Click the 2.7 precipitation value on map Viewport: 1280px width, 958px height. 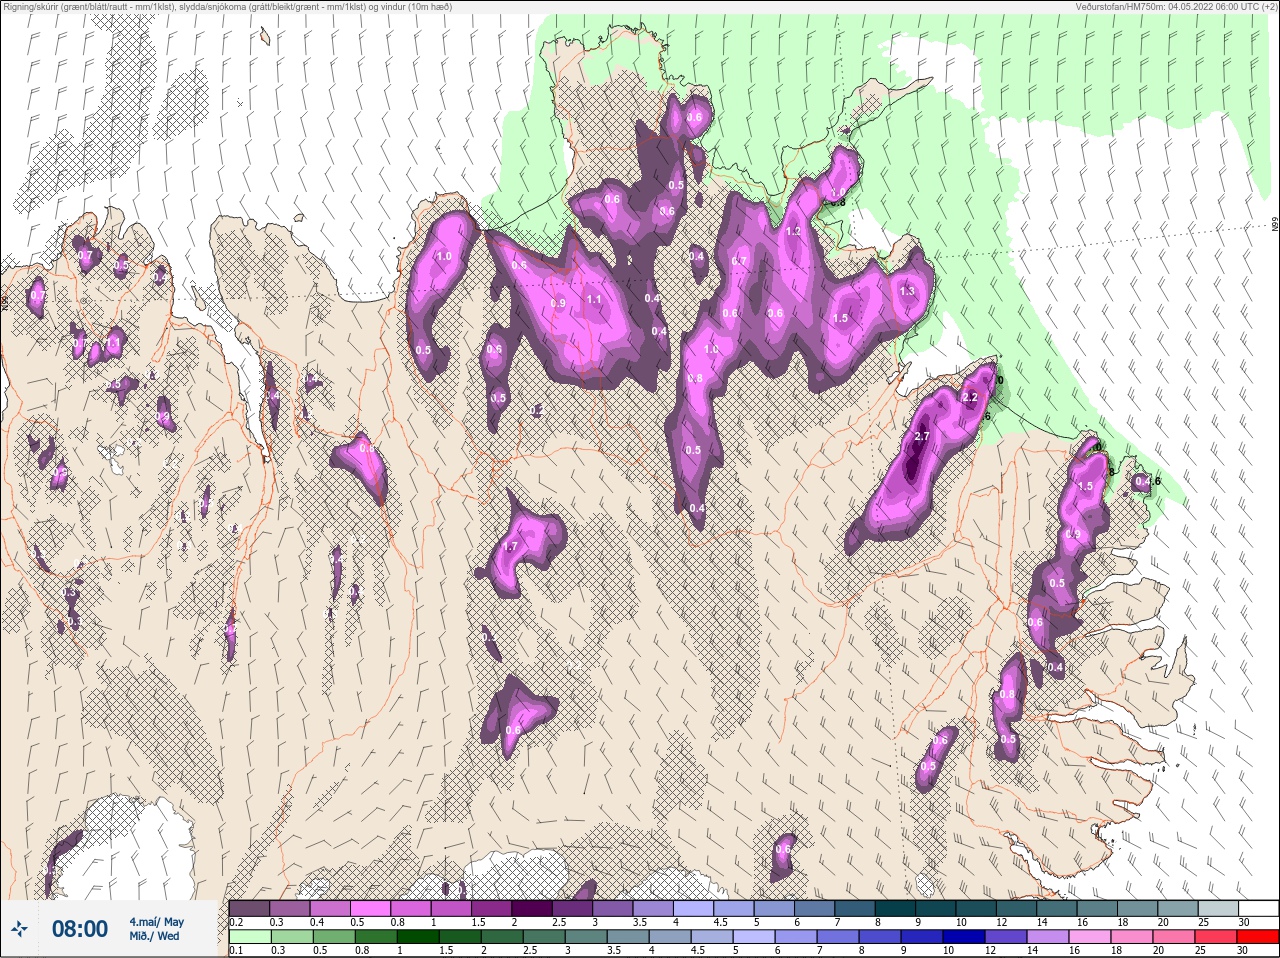click(922, 437)
